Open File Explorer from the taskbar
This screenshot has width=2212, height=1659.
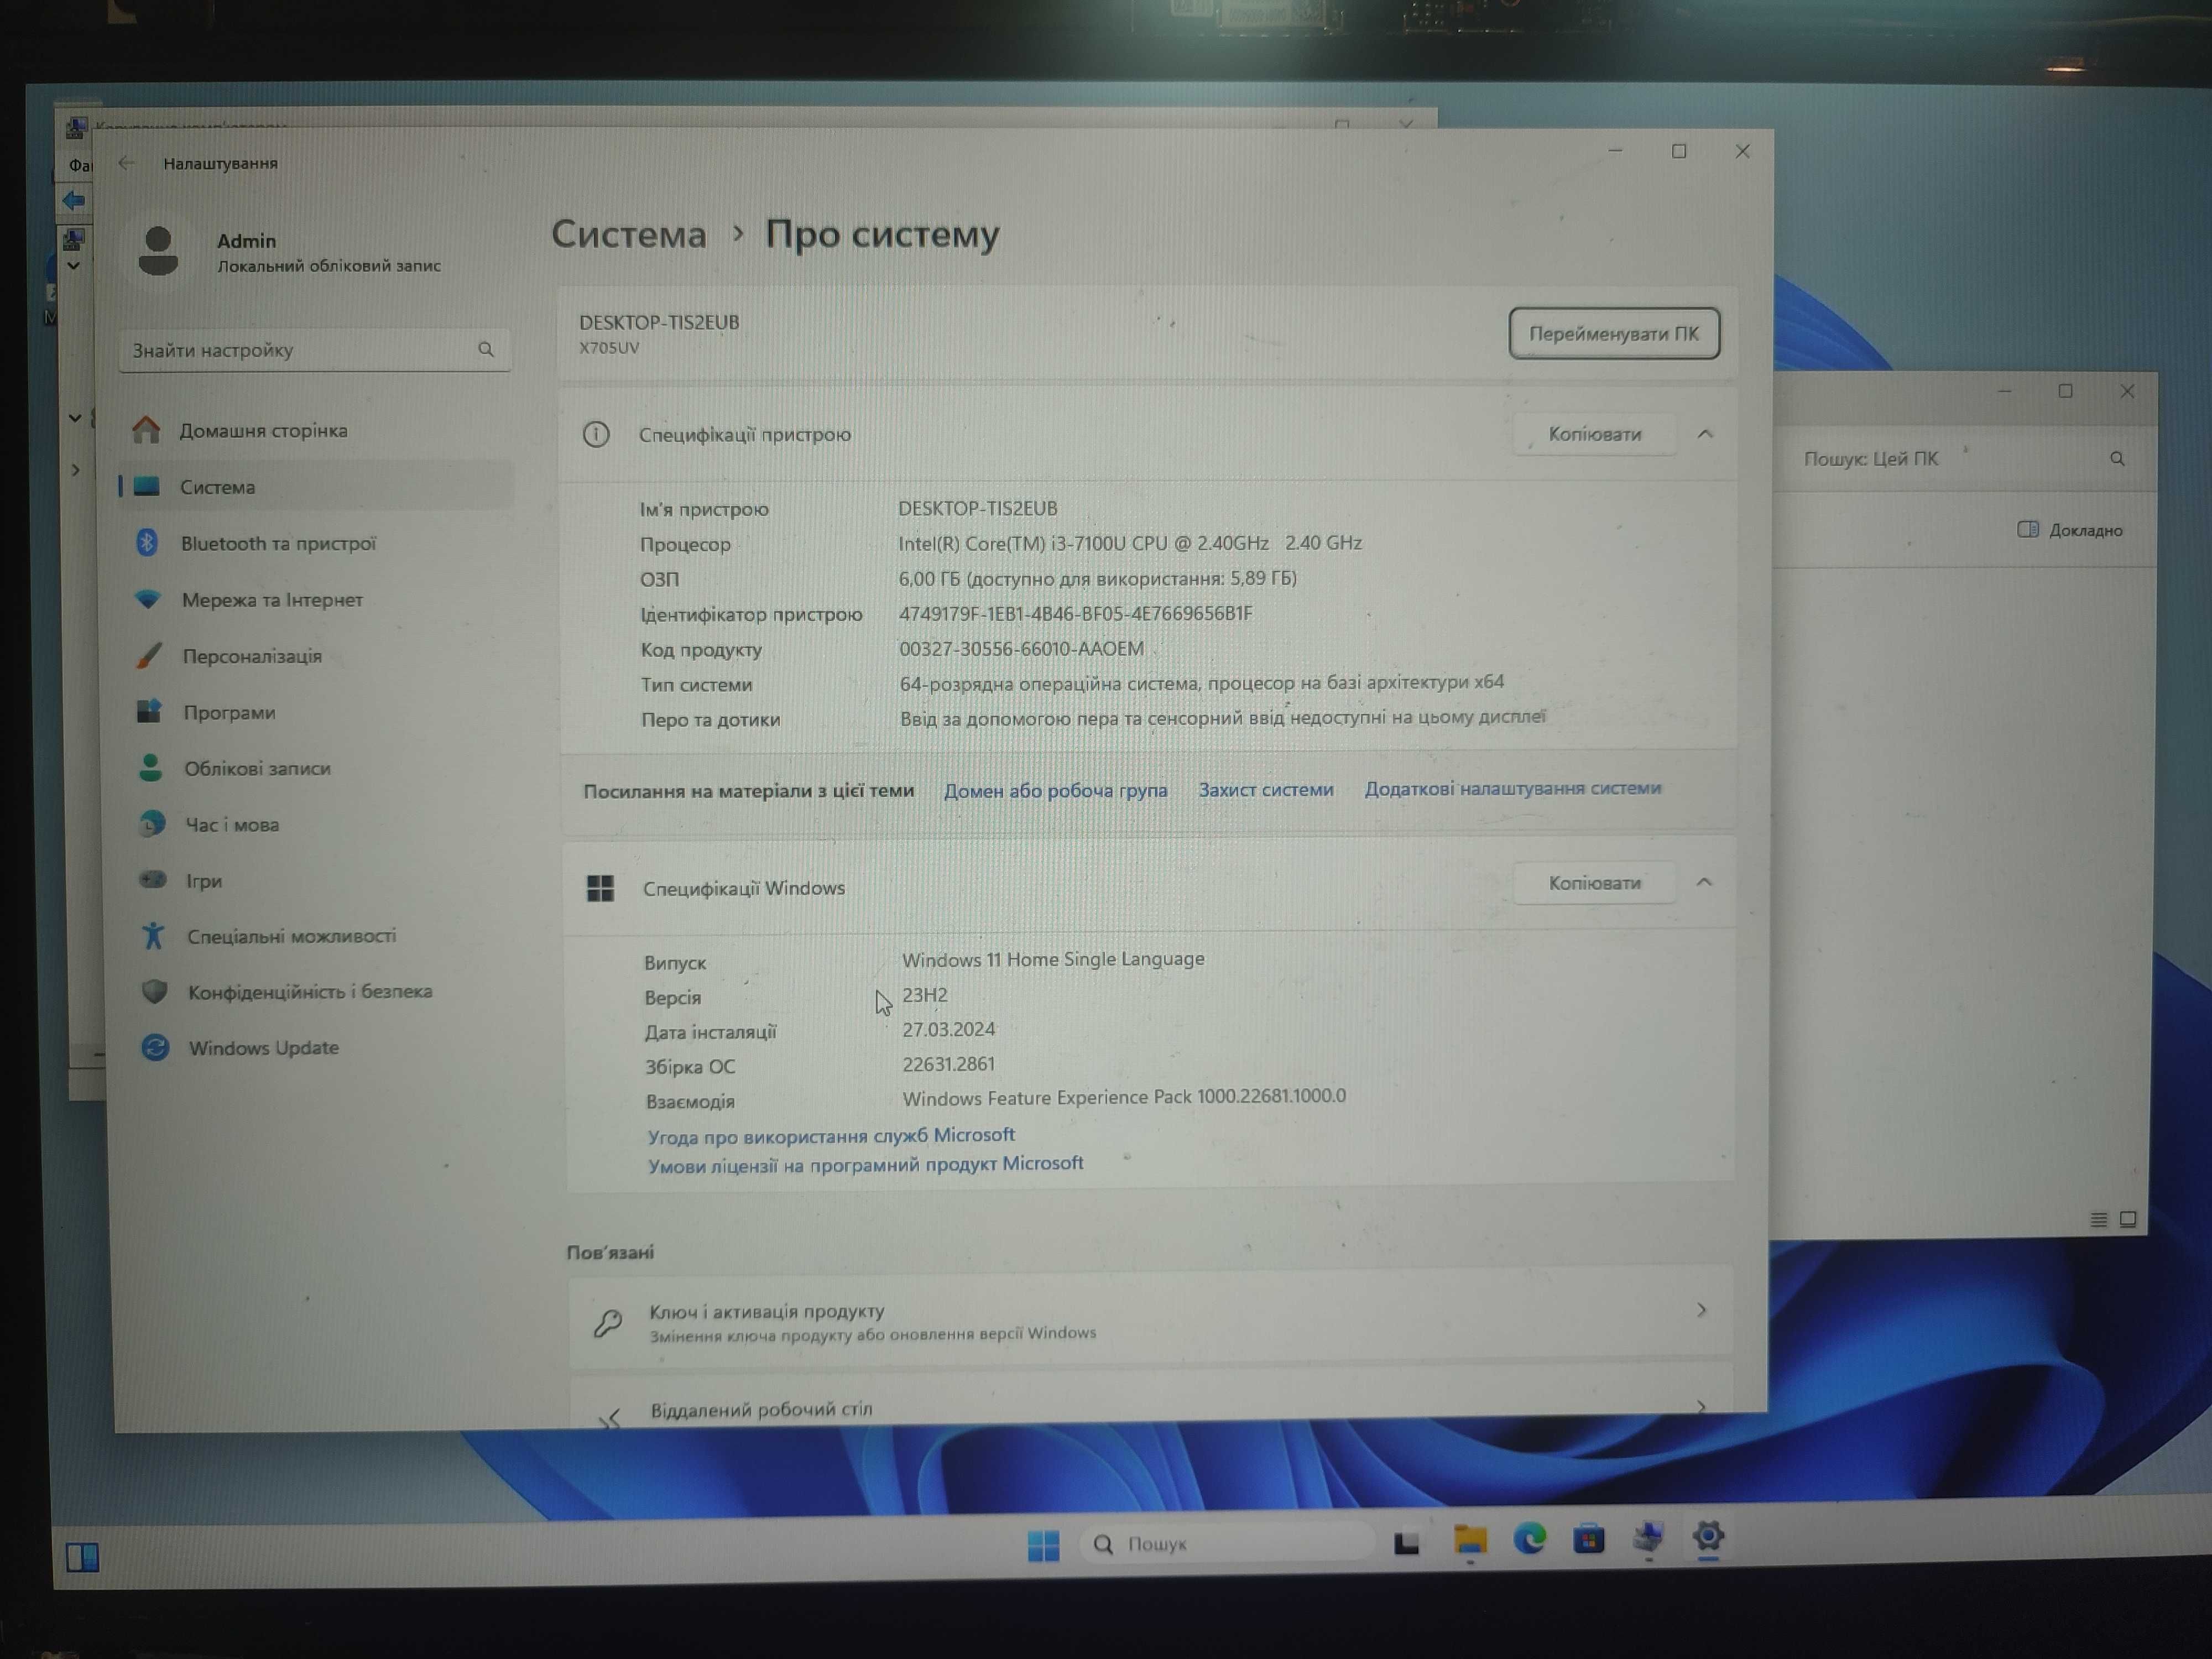[x=1470, y=1541]
